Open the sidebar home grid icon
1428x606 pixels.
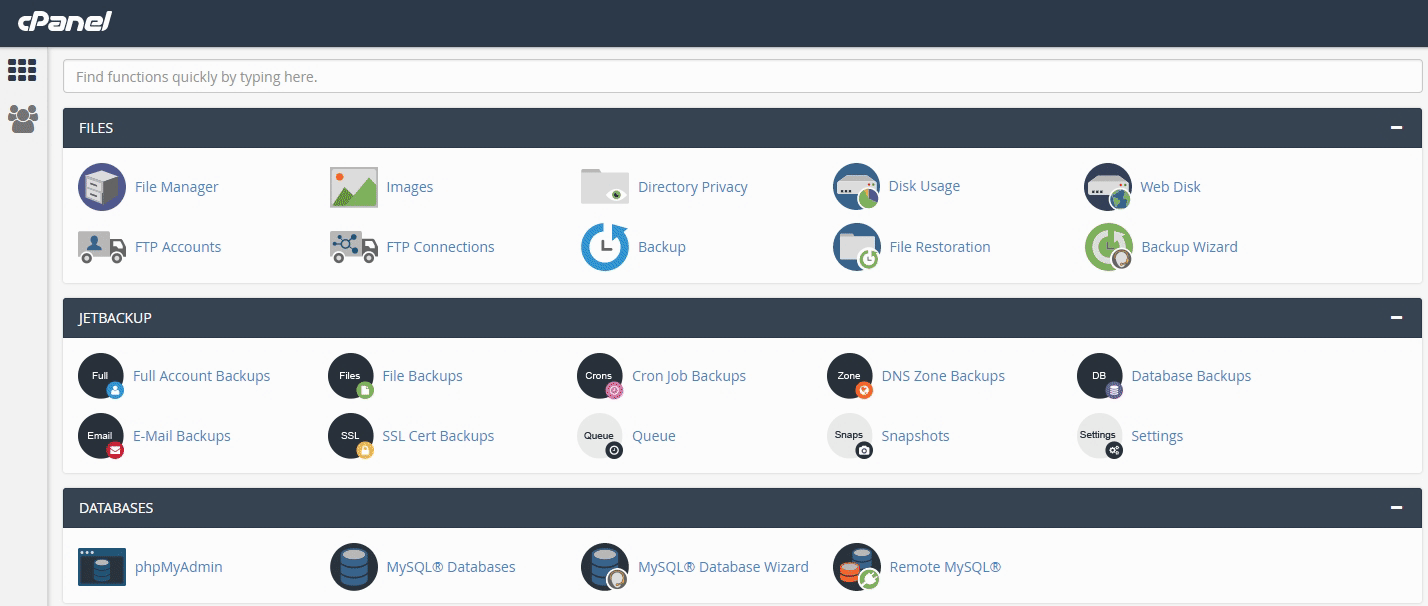pos(22,70)
